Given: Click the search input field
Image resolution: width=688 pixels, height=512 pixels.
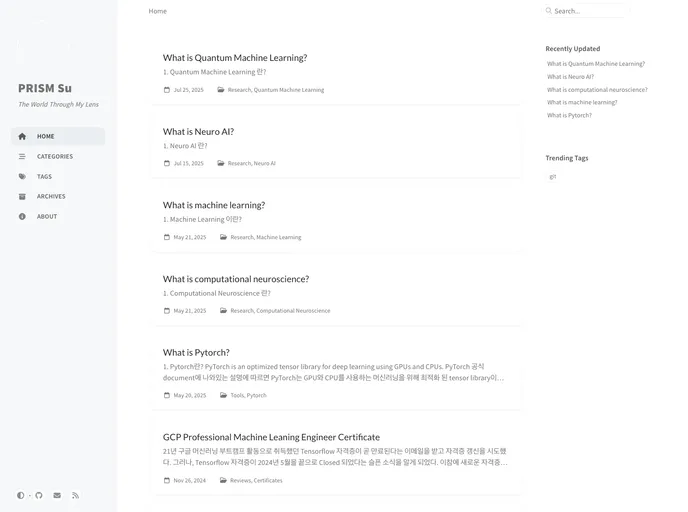Looking at the screenshot, I should click(x=590, y=11).
